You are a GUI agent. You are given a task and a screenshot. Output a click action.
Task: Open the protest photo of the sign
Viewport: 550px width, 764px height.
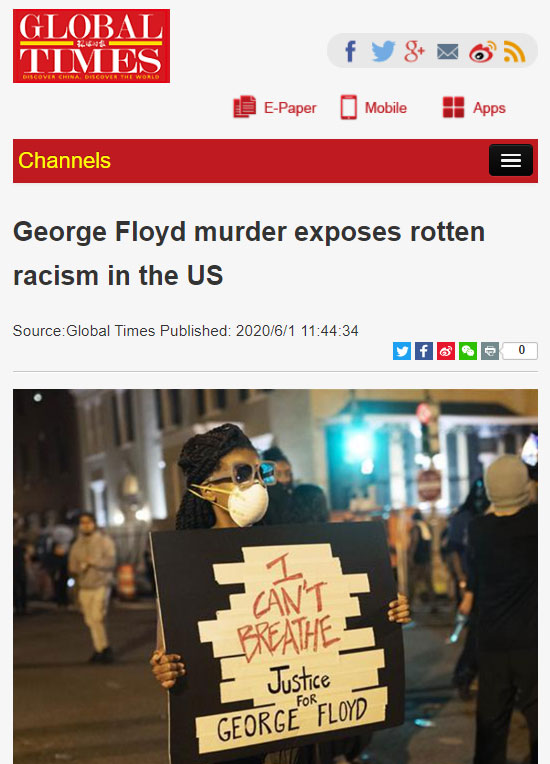tap(275, 576)
